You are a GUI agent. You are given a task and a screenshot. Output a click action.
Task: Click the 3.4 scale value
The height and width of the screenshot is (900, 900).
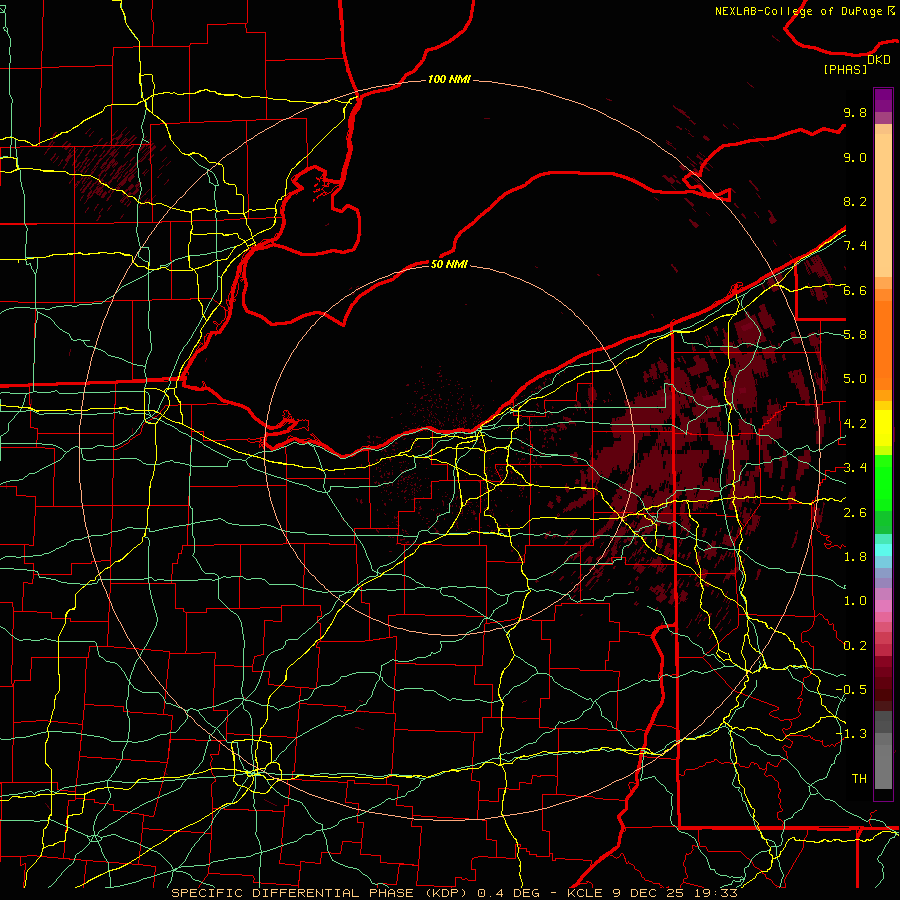pyautogui.click(x=855, y=468)
